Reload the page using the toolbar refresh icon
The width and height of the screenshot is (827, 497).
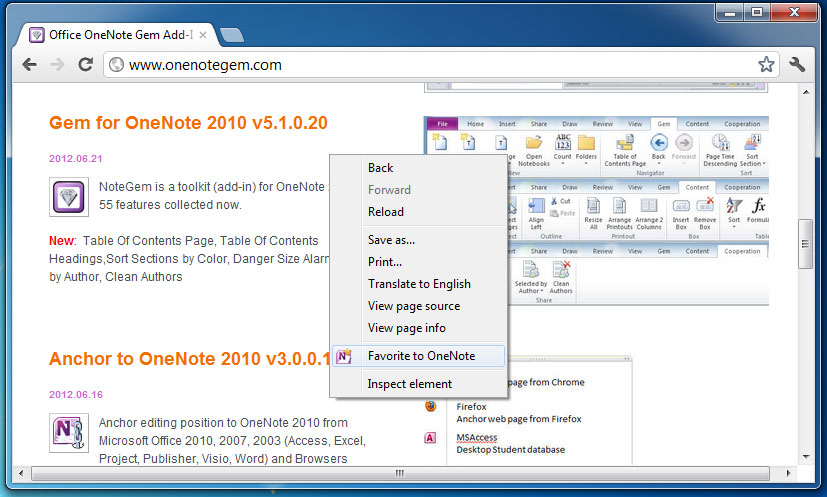point(85,64)
